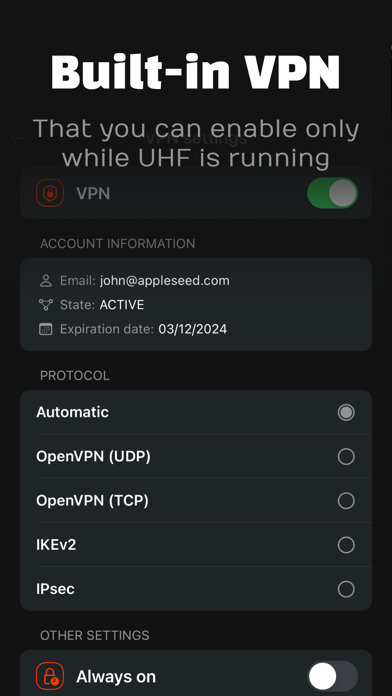Tap the john@appleseed.com email text
The image size is (392, 696).
pos(165,281)
